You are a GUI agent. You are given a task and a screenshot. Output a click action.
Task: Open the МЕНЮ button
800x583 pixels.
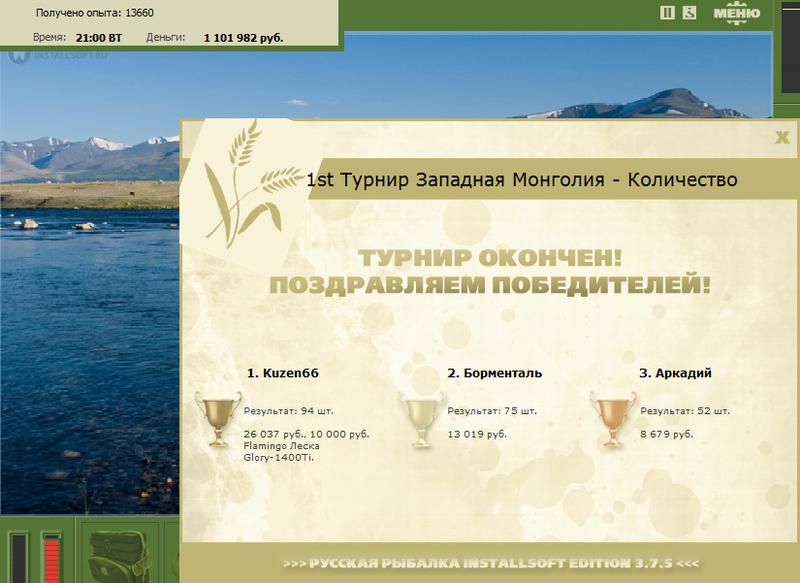coord(736,13)
